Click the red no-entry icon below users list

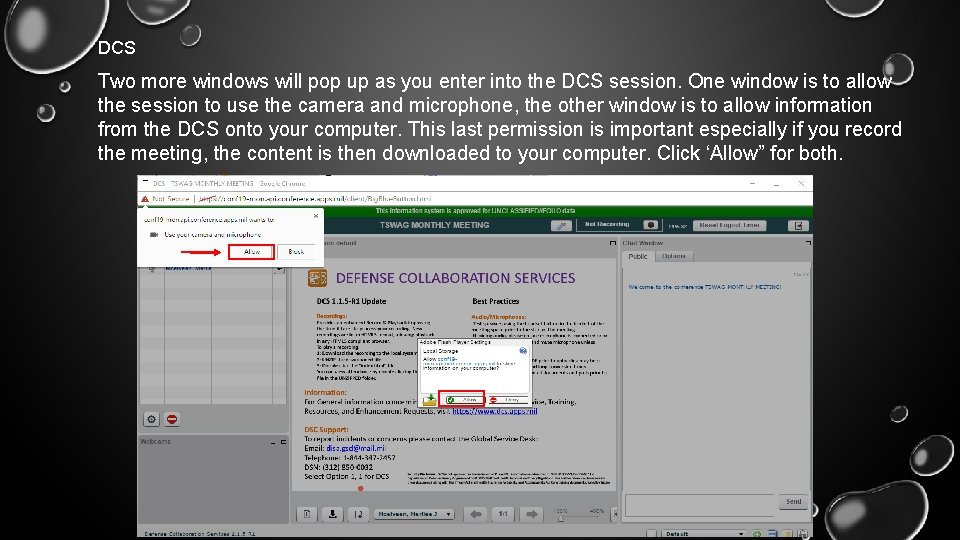pos(172,419)
